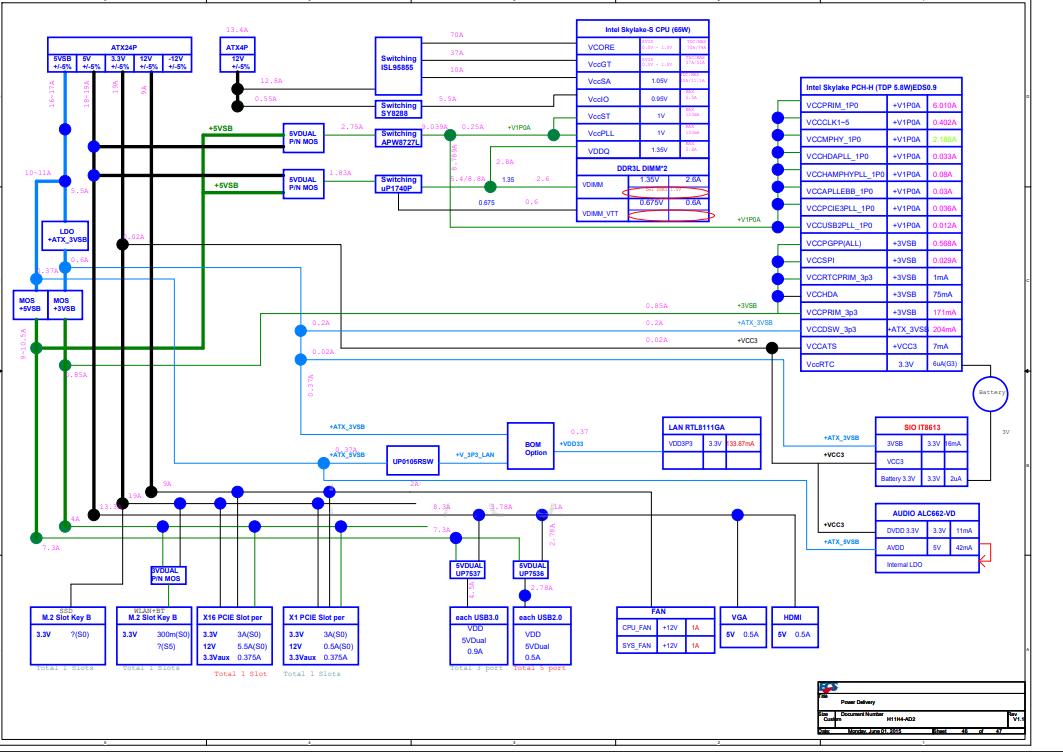The image size is (1063, 752).
Task: Select the MOS +5VSB block
Action: click(x=31, y=304)
